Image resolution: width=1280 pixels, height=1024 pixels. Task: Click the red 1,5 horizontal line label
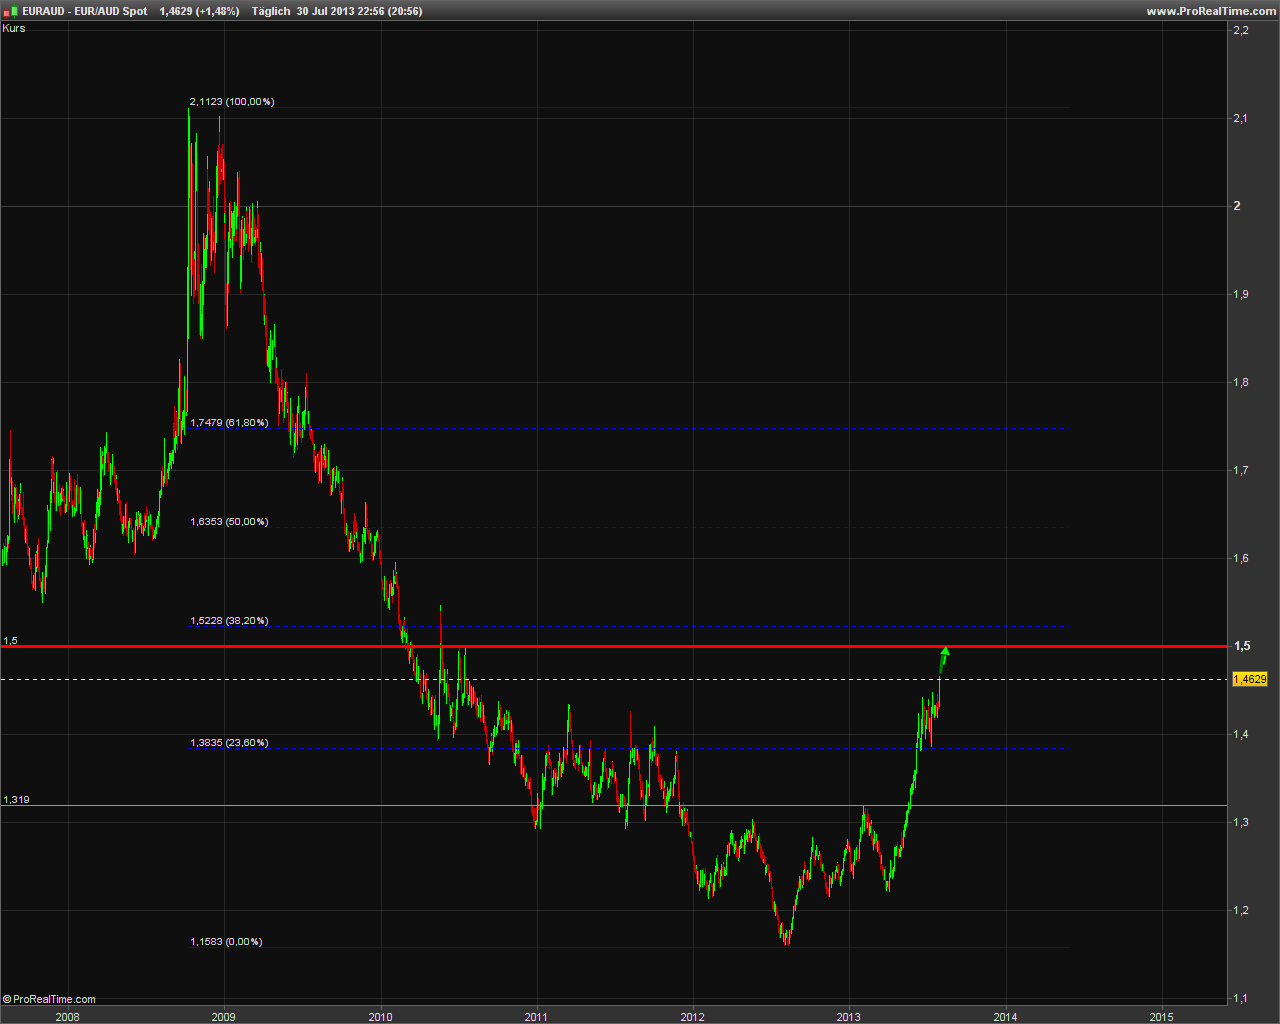10,640
